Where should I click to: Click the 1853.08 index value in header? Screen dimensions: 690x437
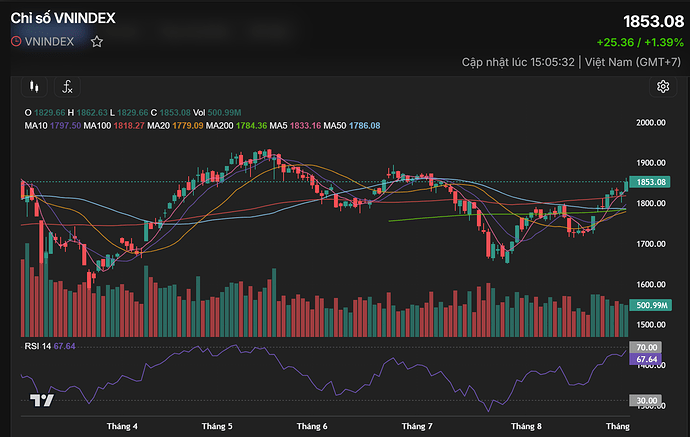653,21
